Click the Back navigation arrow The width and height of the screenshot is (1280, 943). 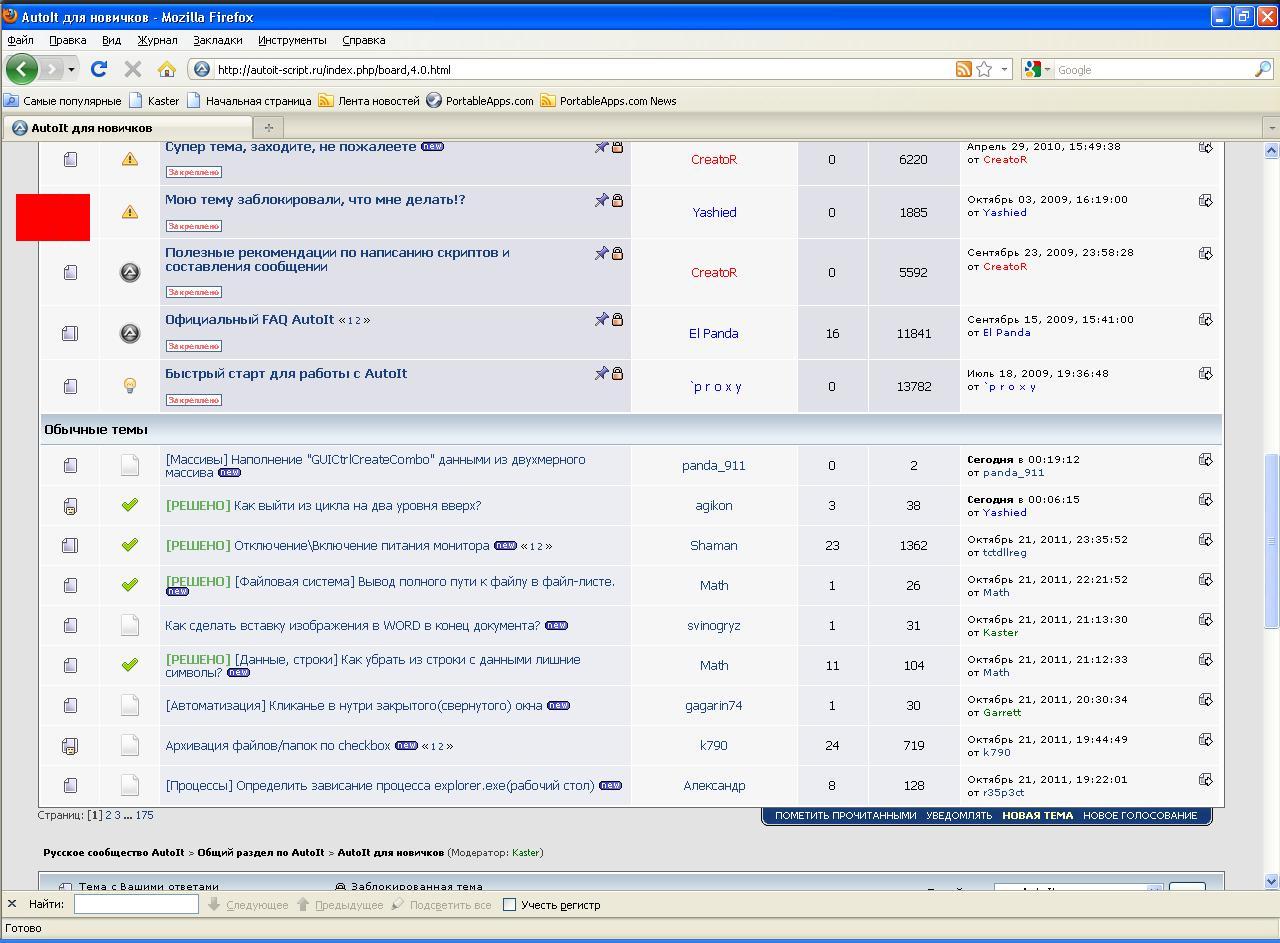[22, 69]
